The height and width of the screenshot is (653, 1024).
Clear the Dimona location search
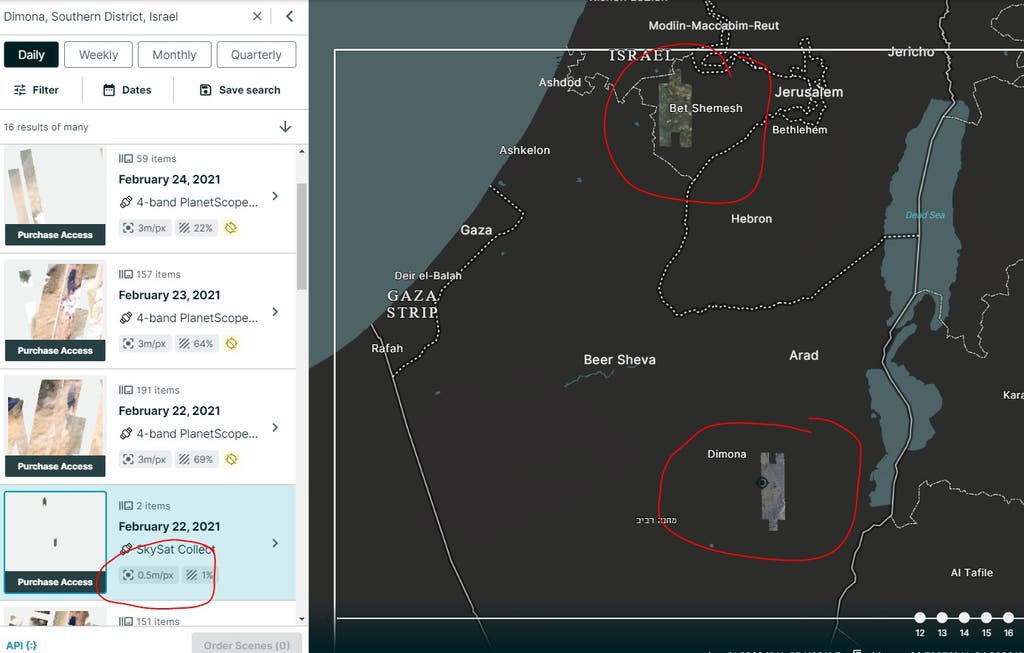coord(257,16)
